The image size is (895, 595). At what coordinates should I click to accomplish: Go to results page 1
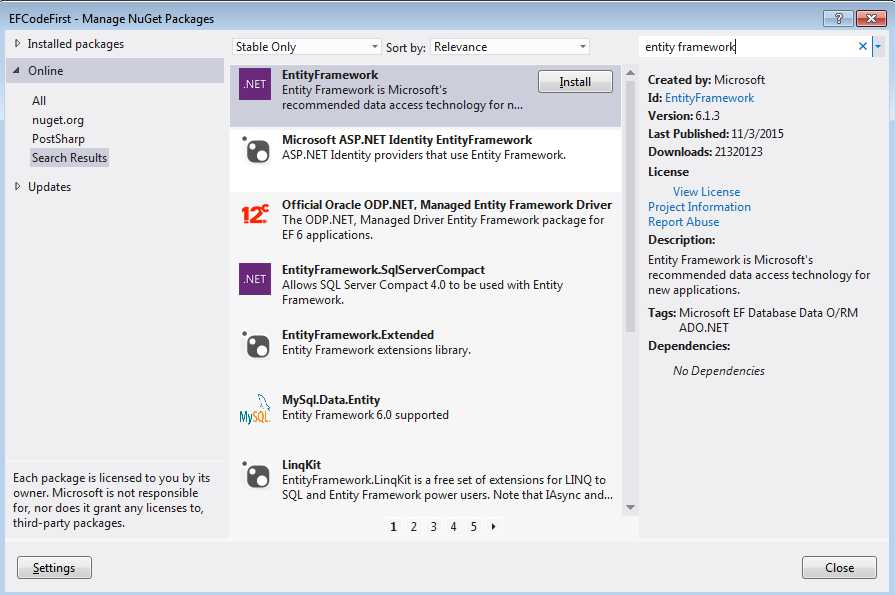click(393, 526)
